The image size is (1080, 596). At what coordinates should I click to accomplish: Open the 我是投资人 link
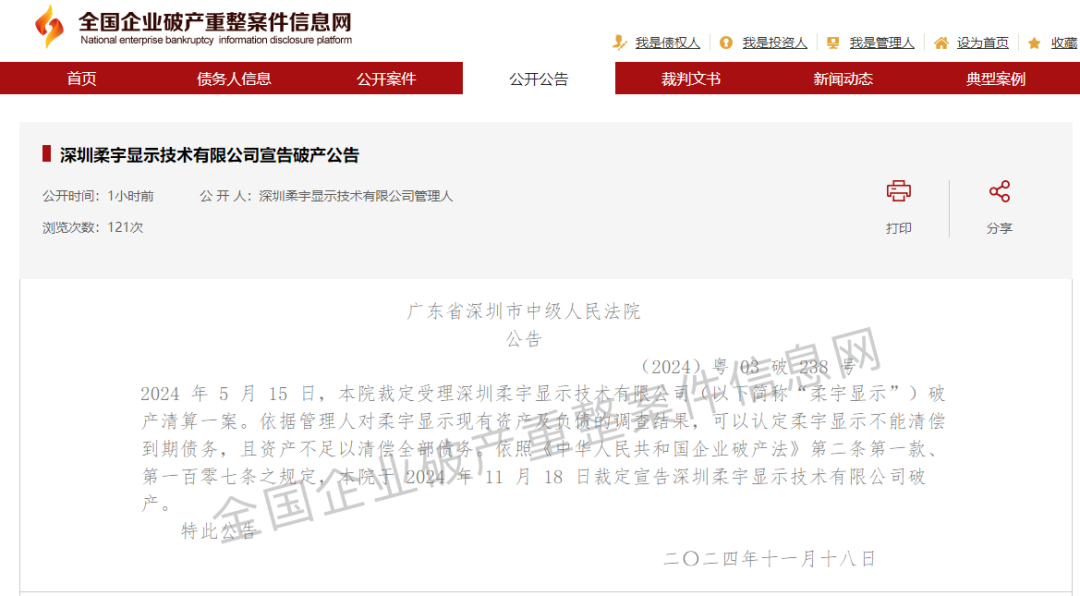coord(775,43)
